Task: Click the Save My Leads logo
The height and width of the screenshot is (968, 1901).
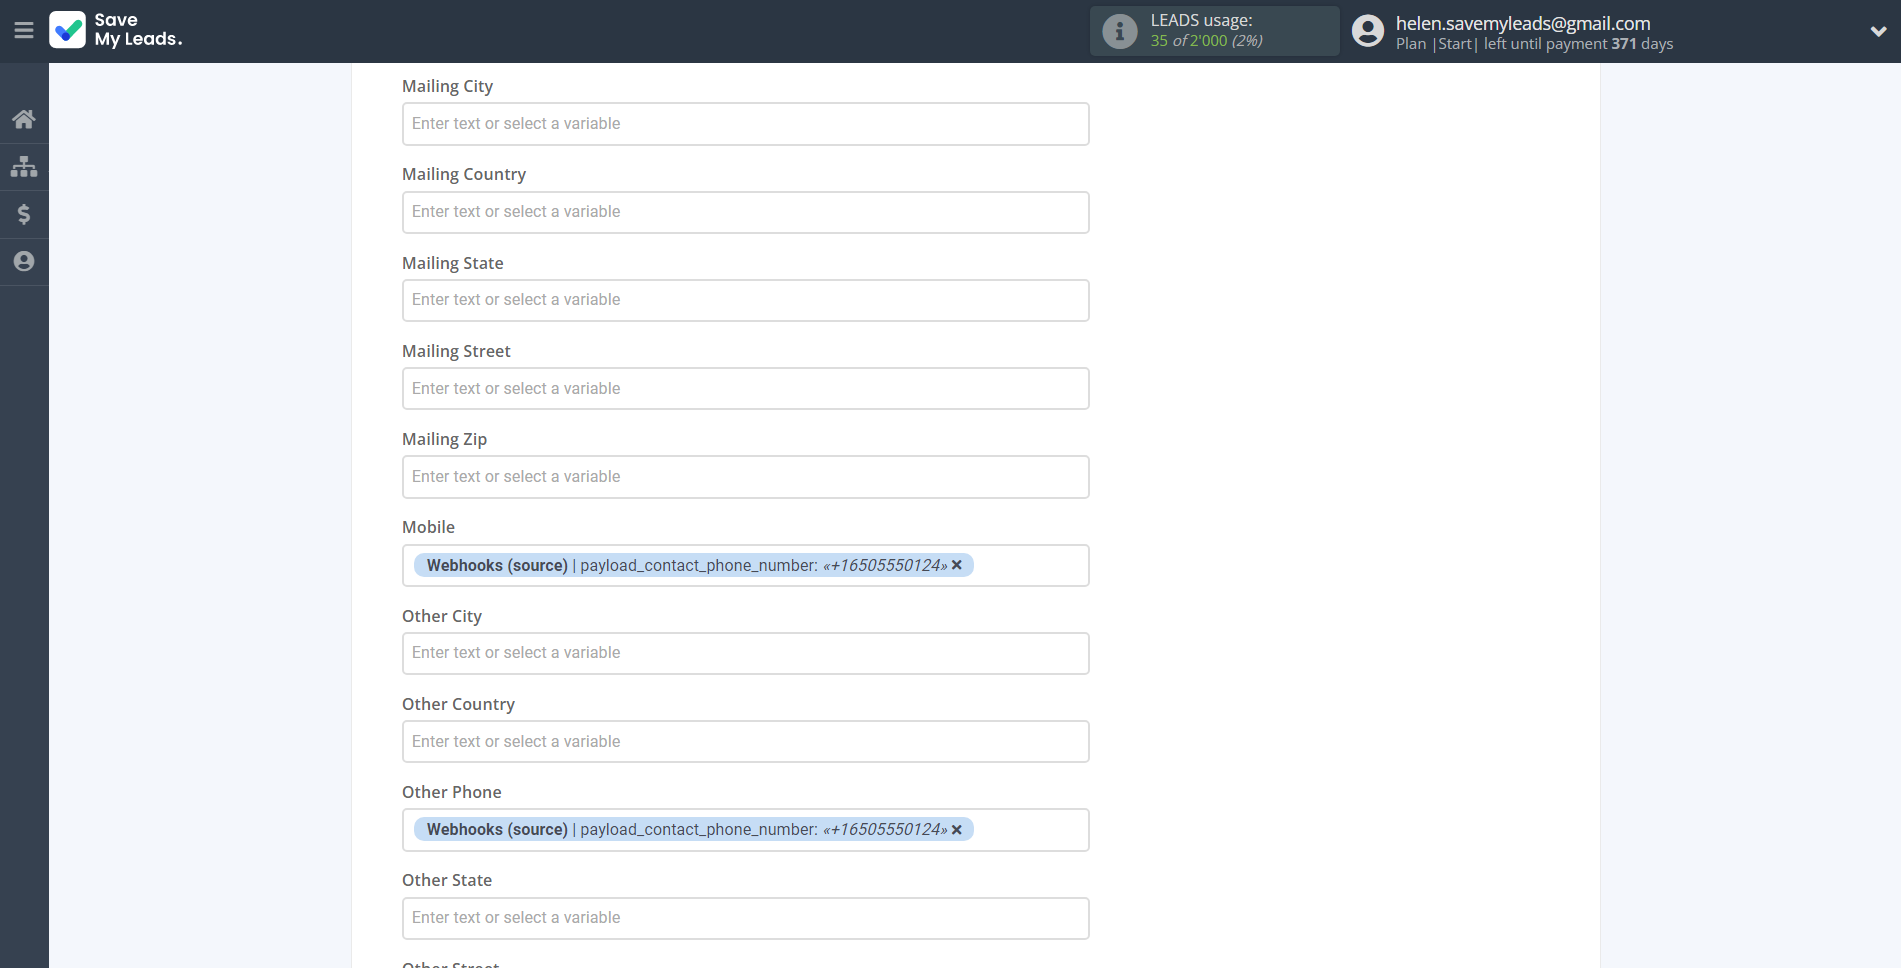Action: [116, 30]
